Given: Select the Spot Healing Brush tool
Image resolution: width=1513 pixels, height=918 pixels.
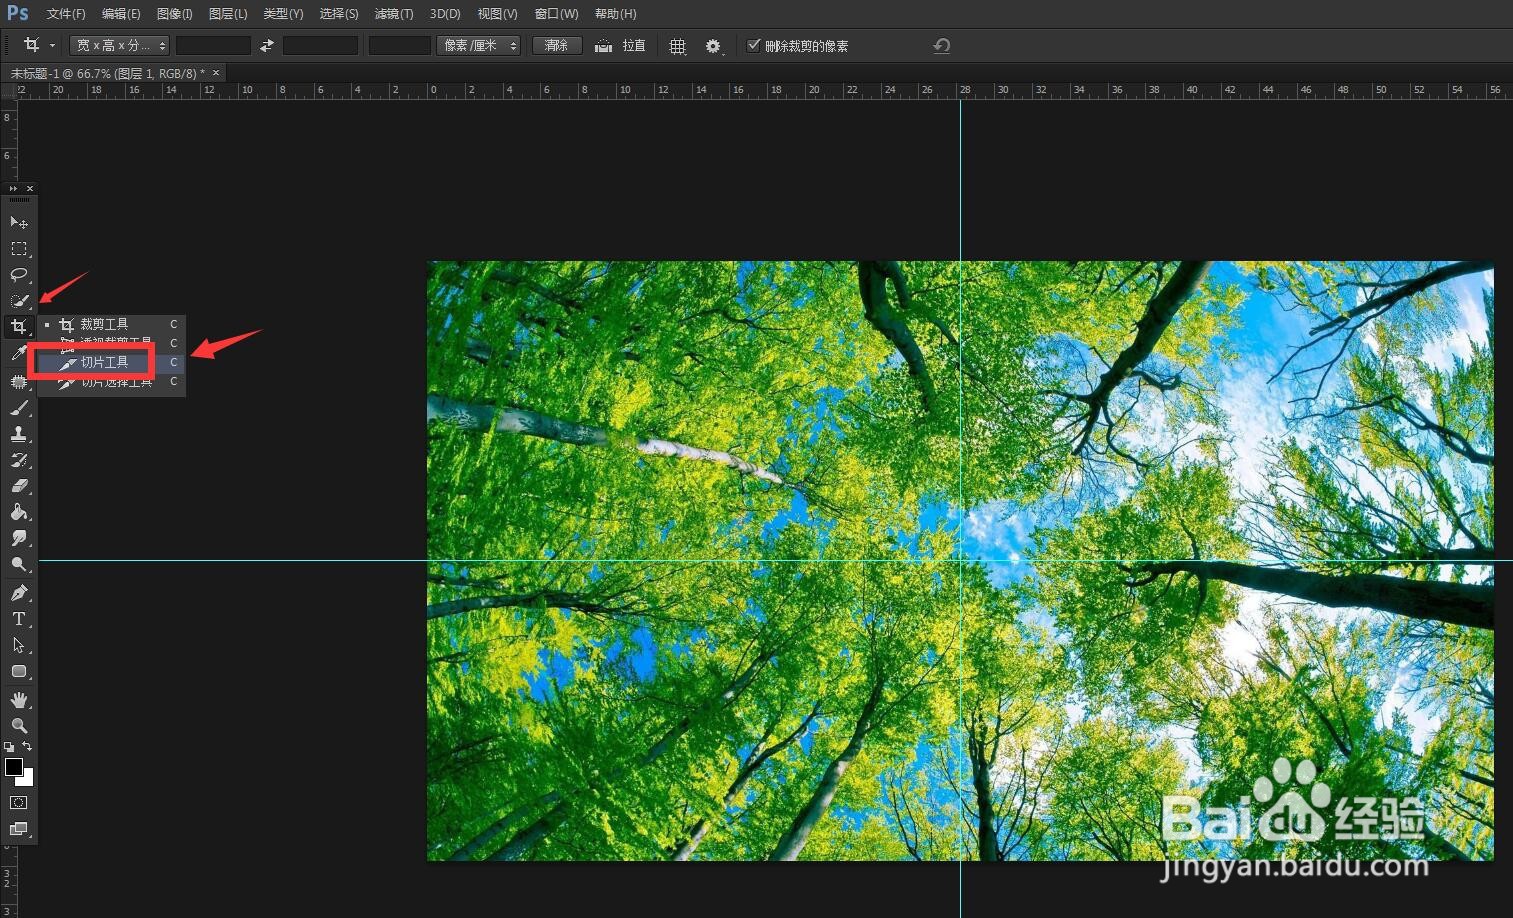Looking at the screenshot, I should (18, 381).
